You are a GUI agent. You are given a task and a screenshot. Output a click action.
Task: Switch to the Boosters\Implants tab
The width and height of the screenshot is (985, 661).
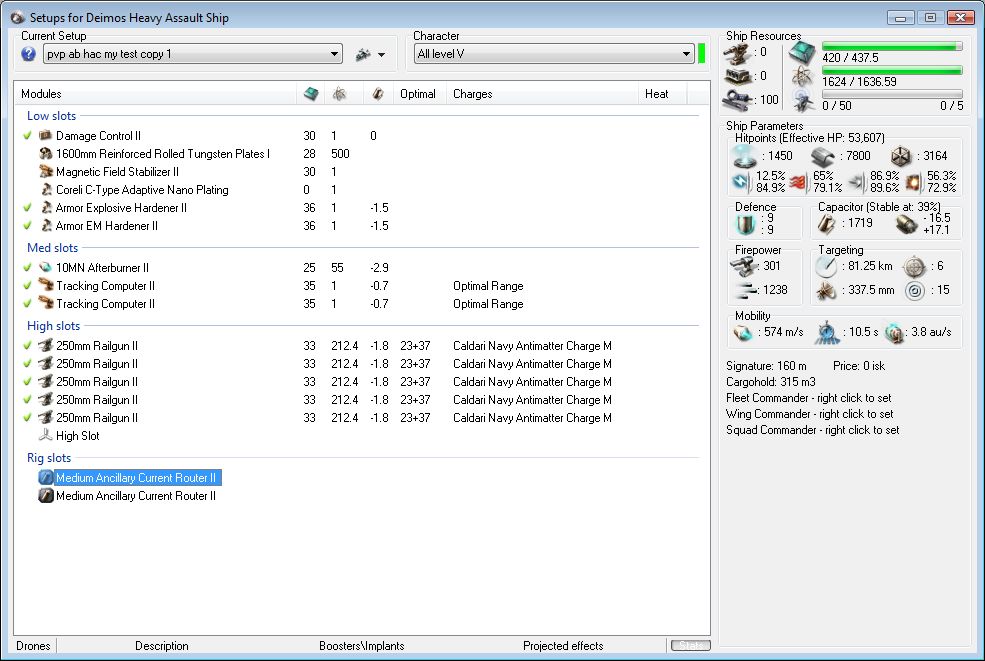coord(362,645)
